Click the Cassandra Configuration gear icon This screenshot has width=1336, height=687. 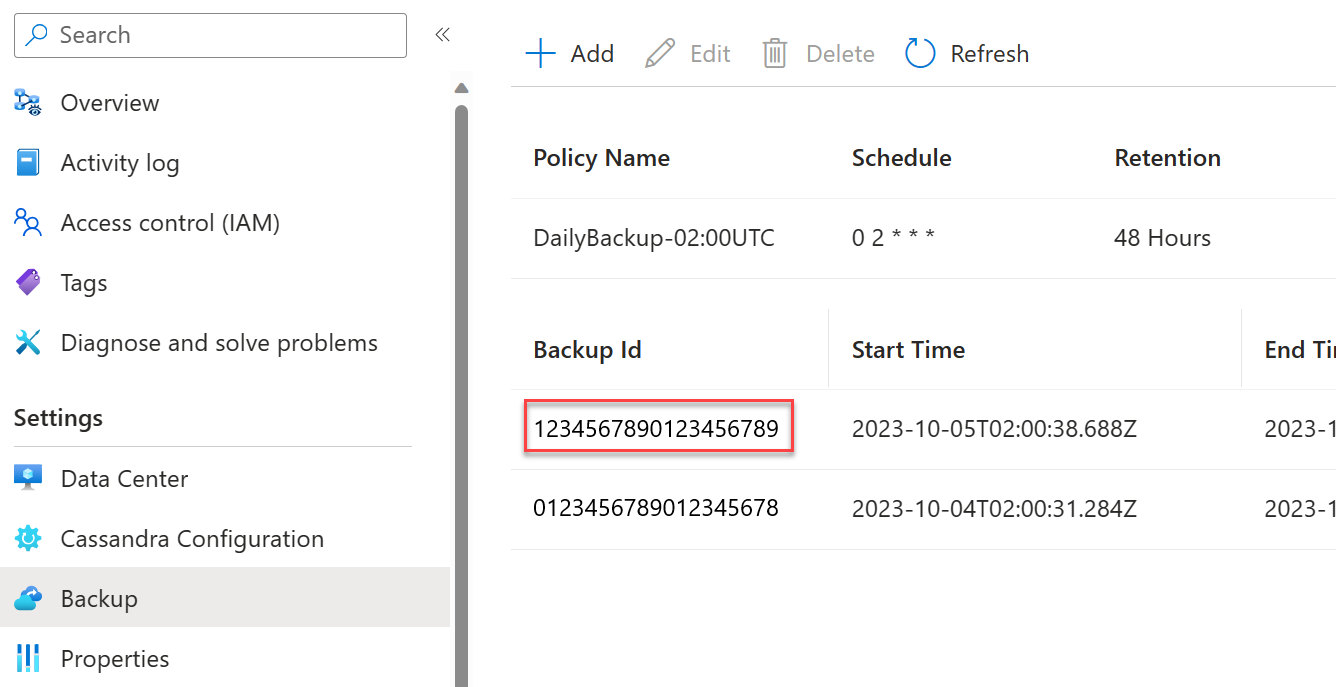pos(27,539)
